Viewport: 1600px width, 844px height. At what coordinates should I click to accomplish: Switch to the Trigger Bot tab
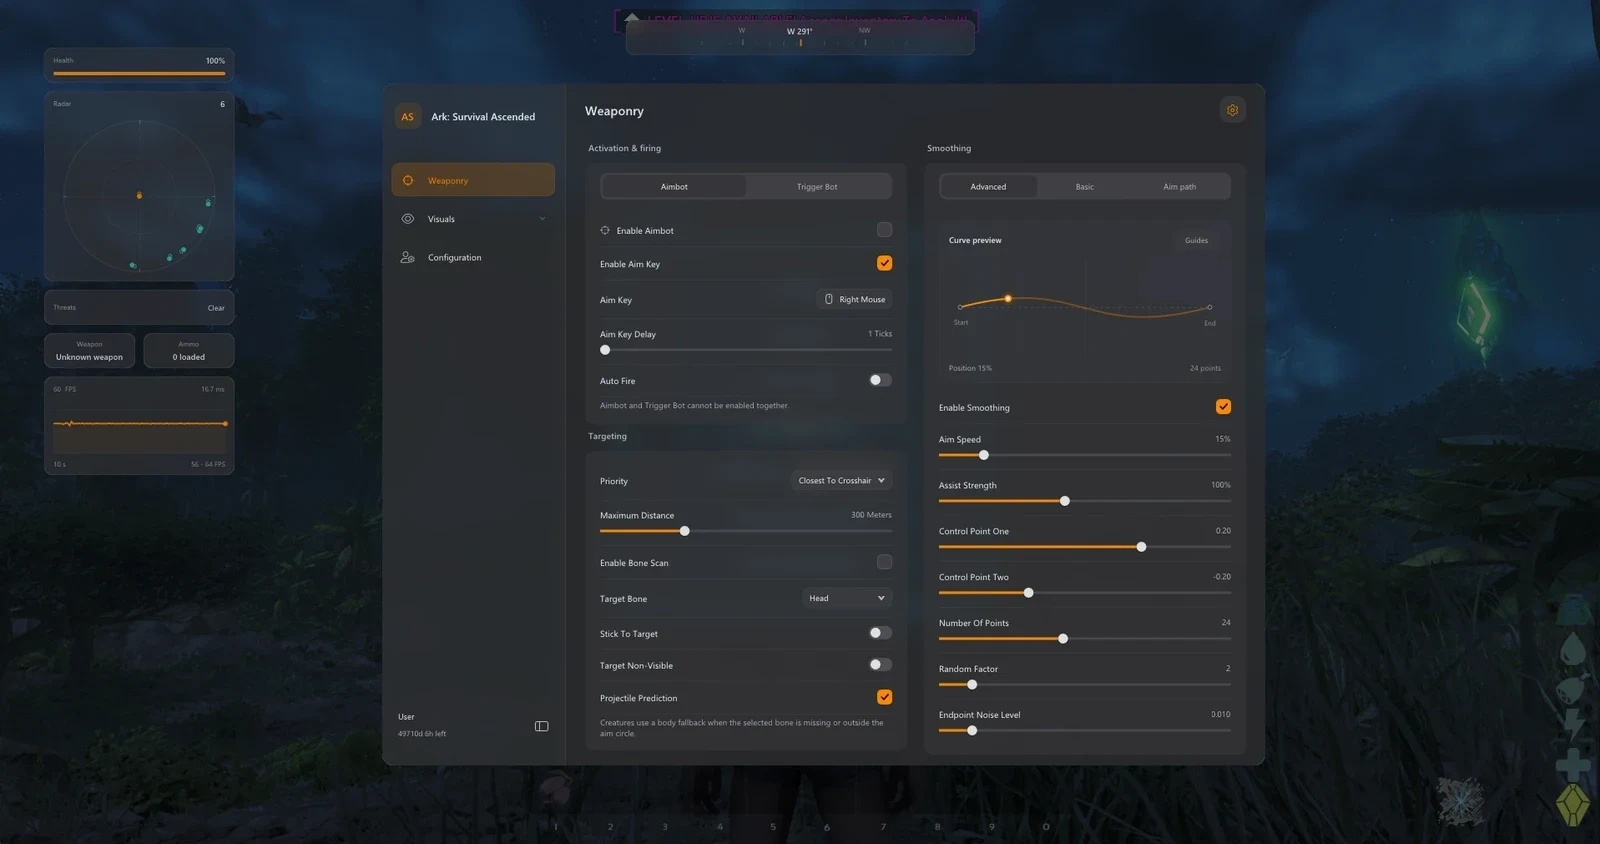click(x=817, y=186)
